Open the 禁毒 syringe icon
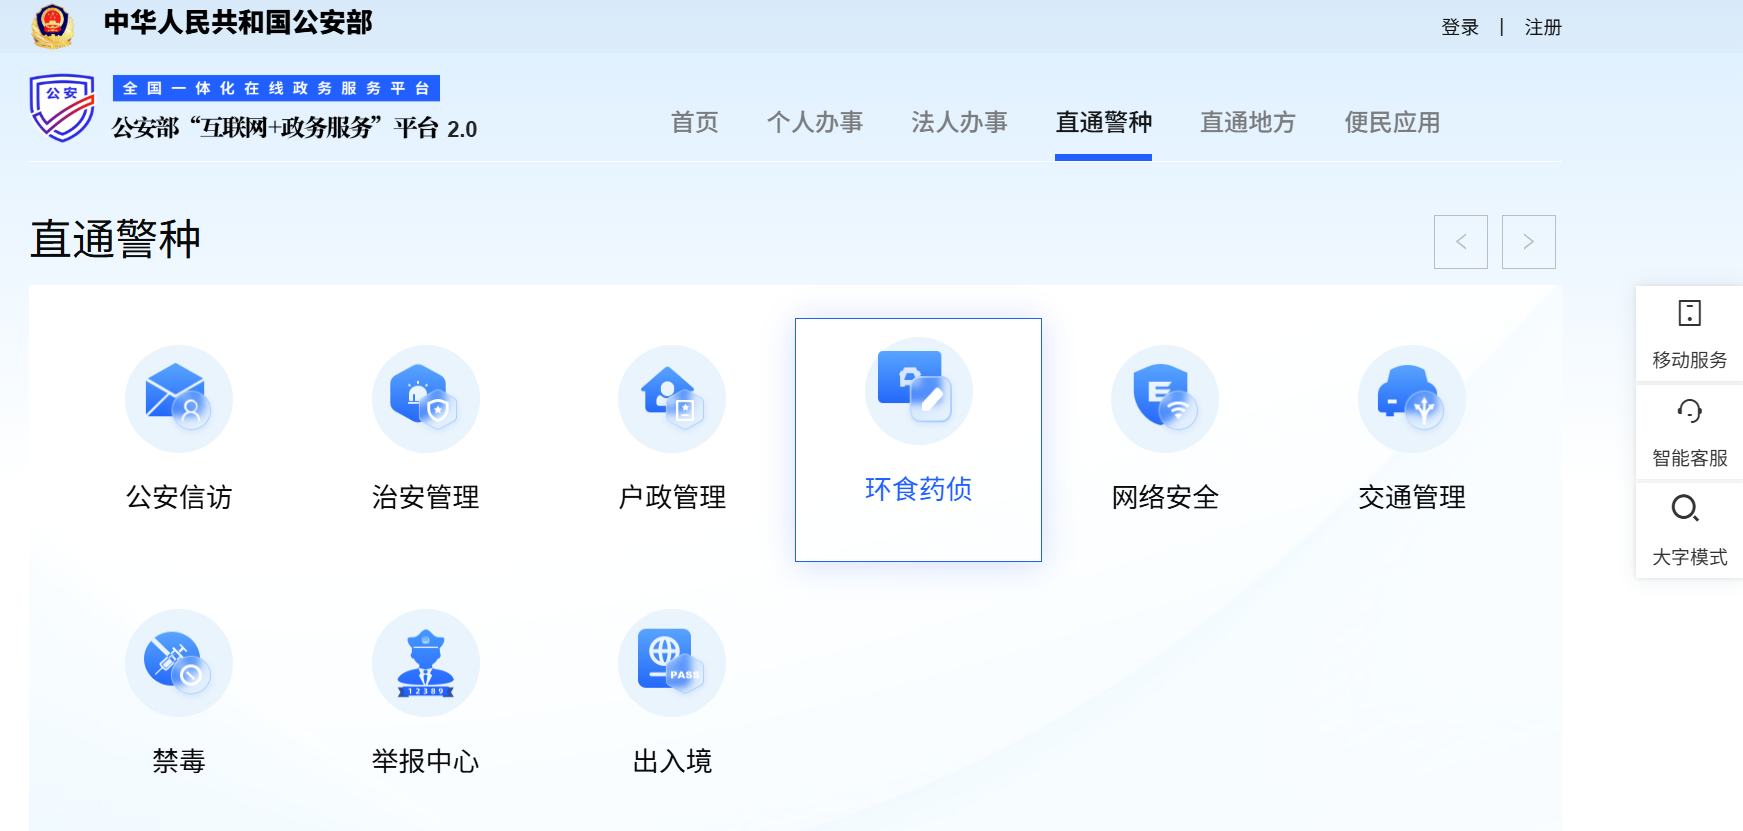Viewport: 1743px width, 831px height. [178, 662]
